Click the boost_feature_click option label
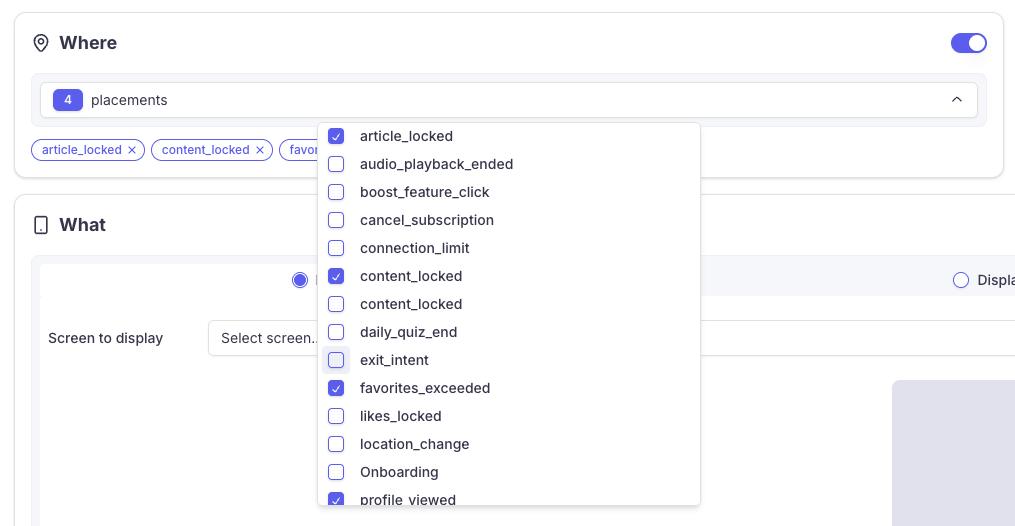 click(425, 192)
